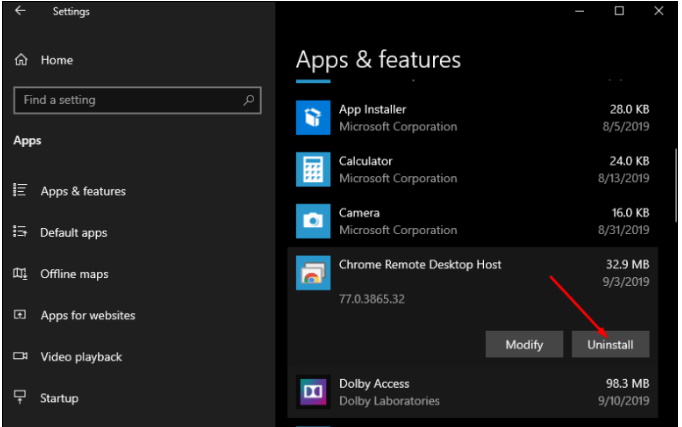The width and height of the screenshot is (682, 427).
Task: Click the Startup sidebar icon
Action: (x=20, y=397)
